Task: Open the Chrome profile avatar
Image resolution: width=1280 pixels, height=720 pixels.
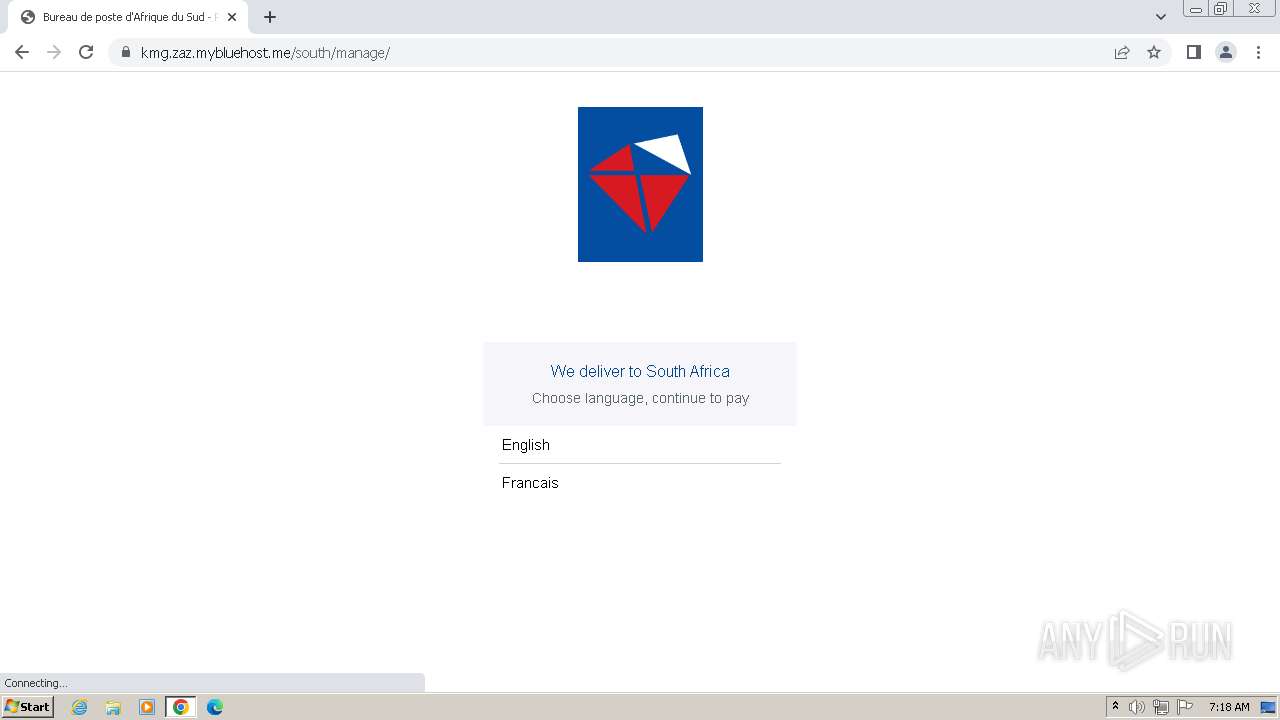Action: pyautogui.click(x=1226, y=52)
